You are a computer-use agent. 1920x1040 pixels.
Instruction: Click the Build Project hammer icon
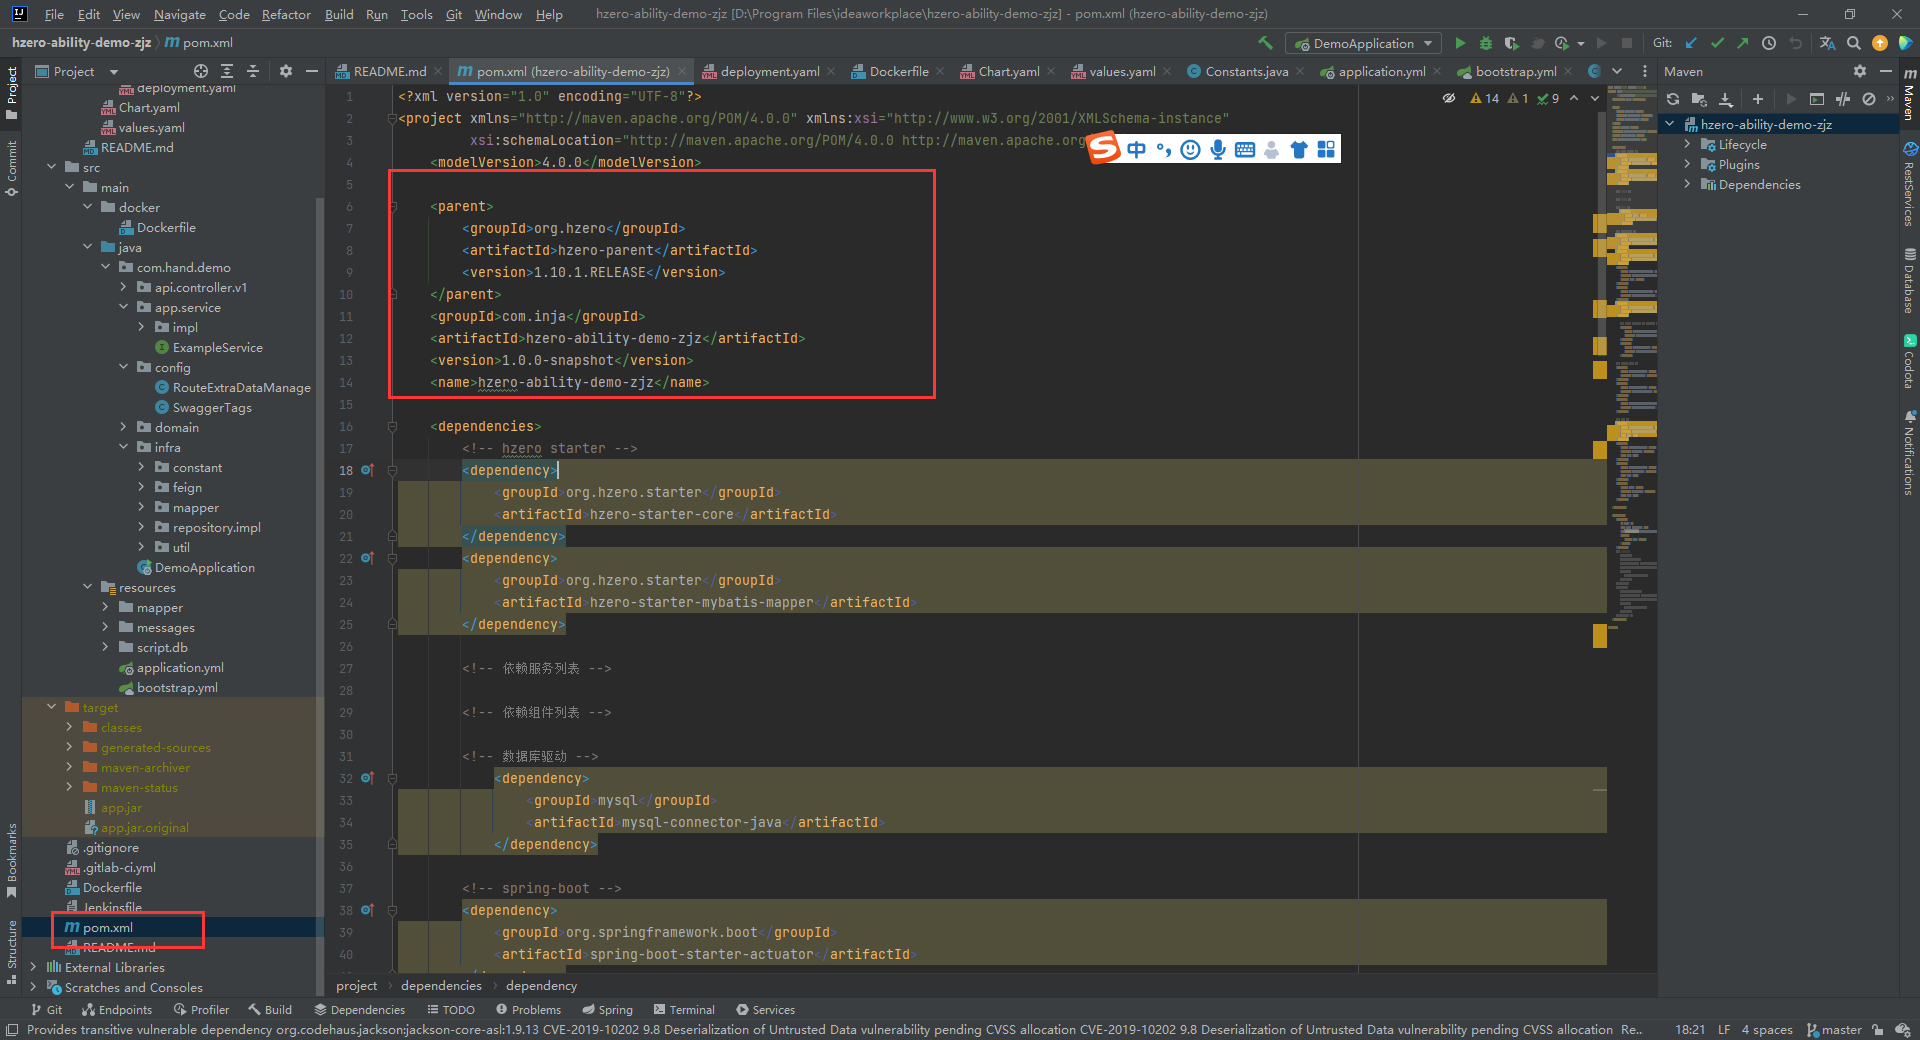tap(1265, 43)
